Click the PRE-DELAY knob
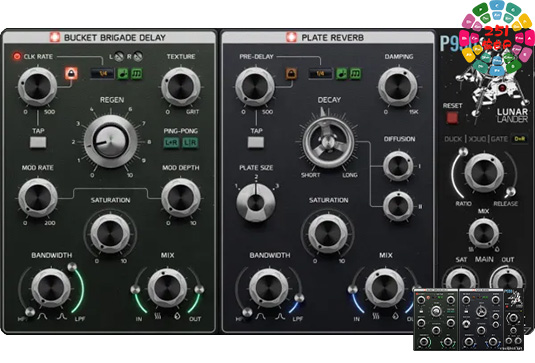535x363 pixels. click(255, 87)
